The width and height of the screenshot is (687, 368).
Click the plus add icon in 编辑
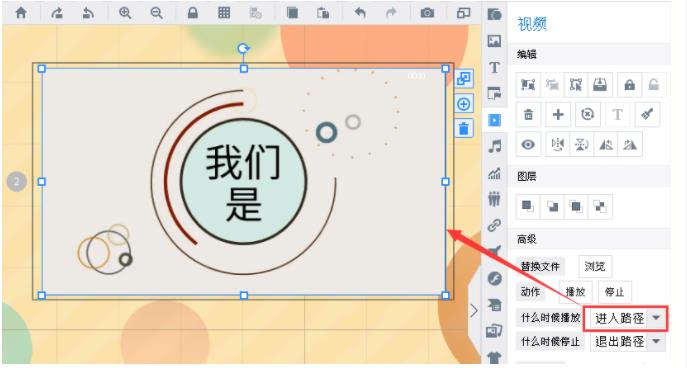tap(558, 114)
